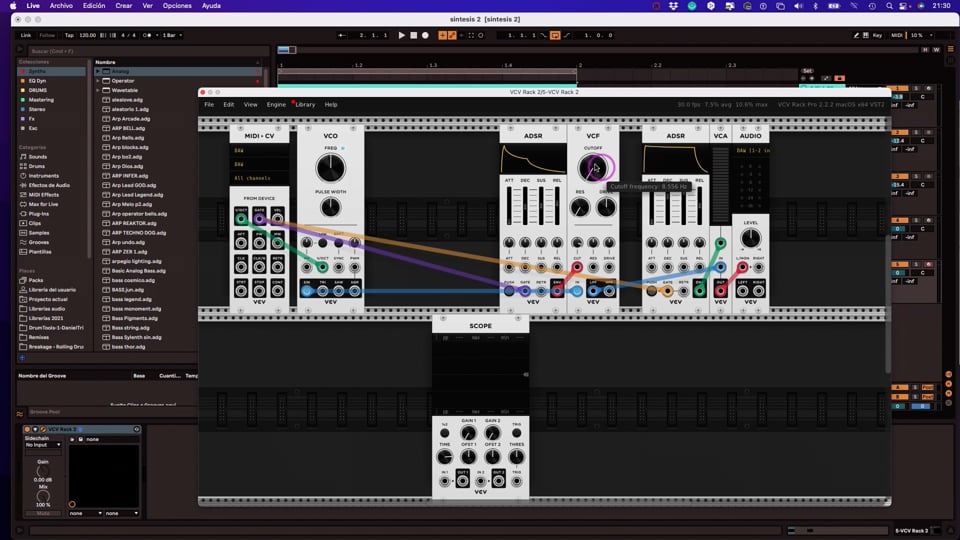The height and width of the screenshot is (540, 960).
Task: Select the Mastering collection
Action: pos(51,100)
